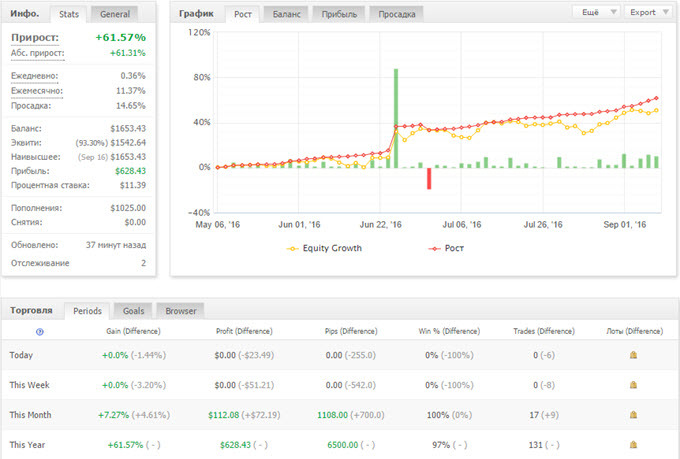Switch to the Просадка chart tab

pyautogui.click(x=397, y=14)
